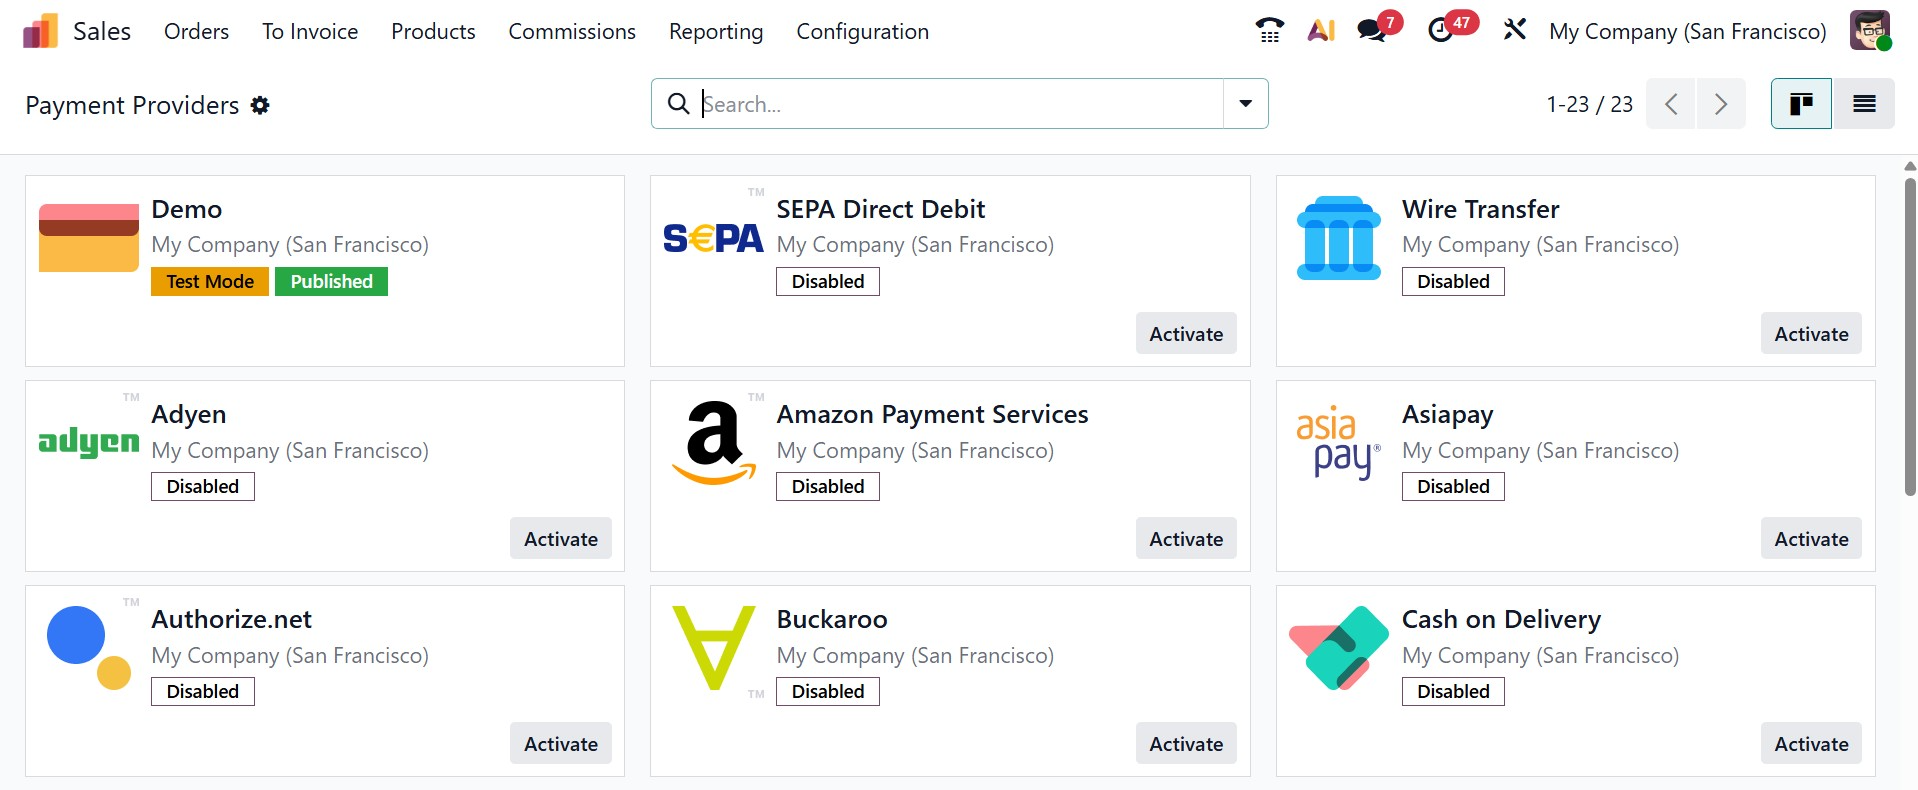Open the company switcher My Company (San Francisco)

[1687, 32]
